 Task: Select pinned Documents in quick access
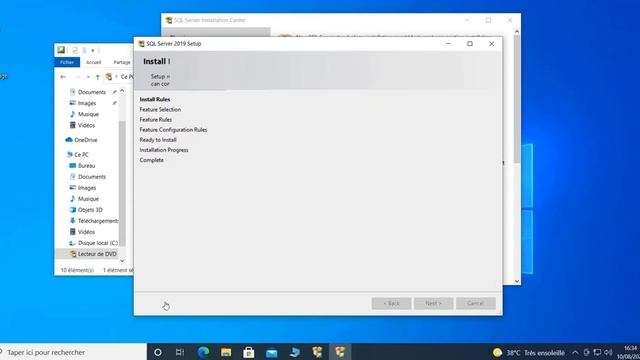pos(92,92)
